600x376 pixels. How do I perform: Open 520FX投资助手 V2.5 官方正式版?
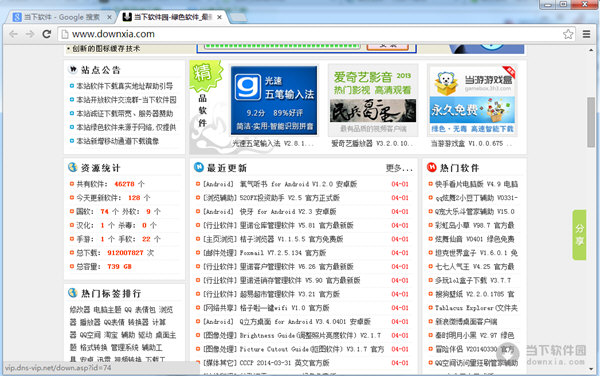[x=290, y=198]
